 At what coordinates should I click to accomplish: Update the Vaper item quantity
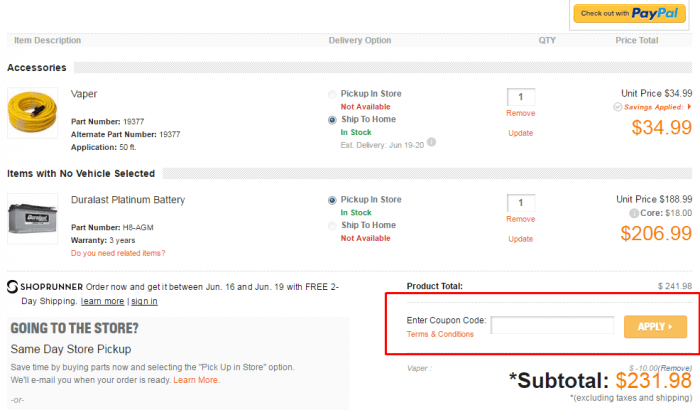point(521,133)
